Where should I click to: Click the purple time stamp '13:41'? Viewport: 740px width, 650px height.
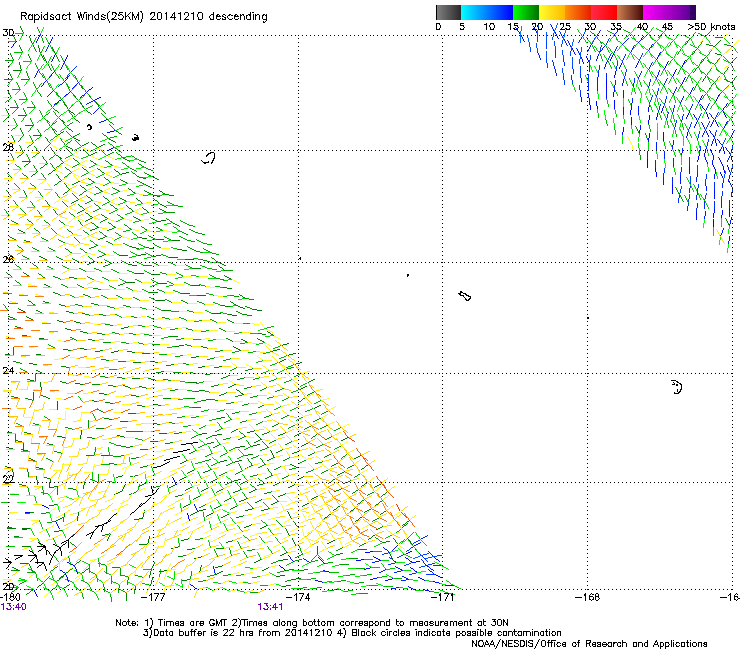pos(270,607)
